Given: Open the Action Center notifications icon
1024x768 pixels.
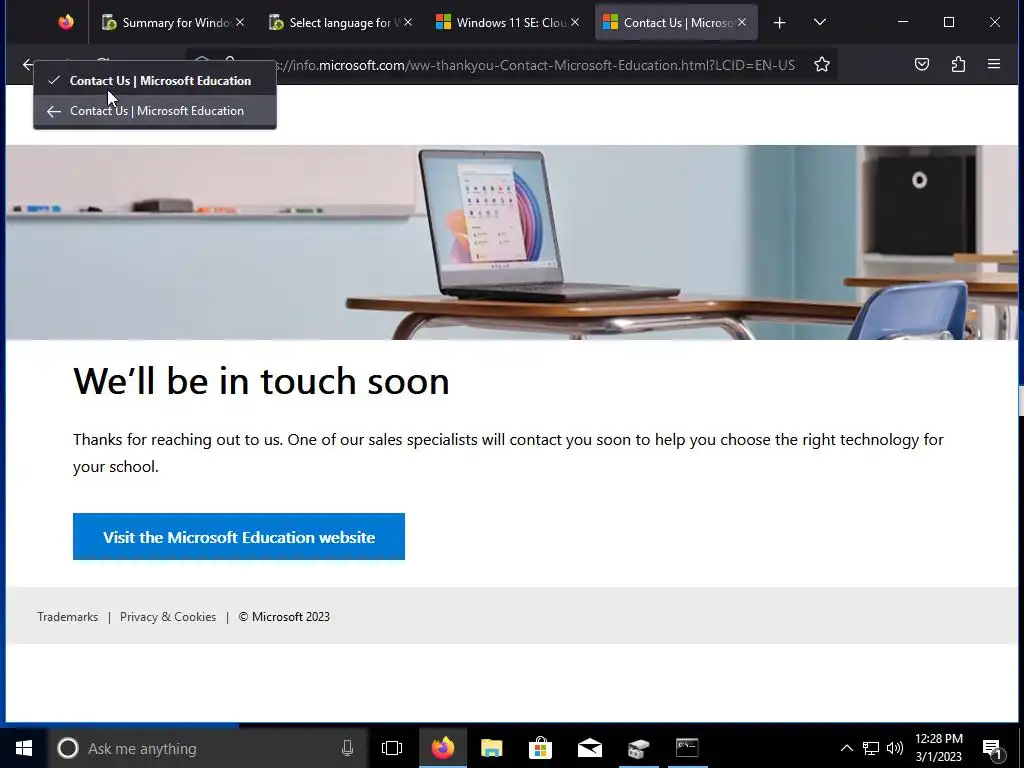Looking at the screenshot, I should 992,748.
